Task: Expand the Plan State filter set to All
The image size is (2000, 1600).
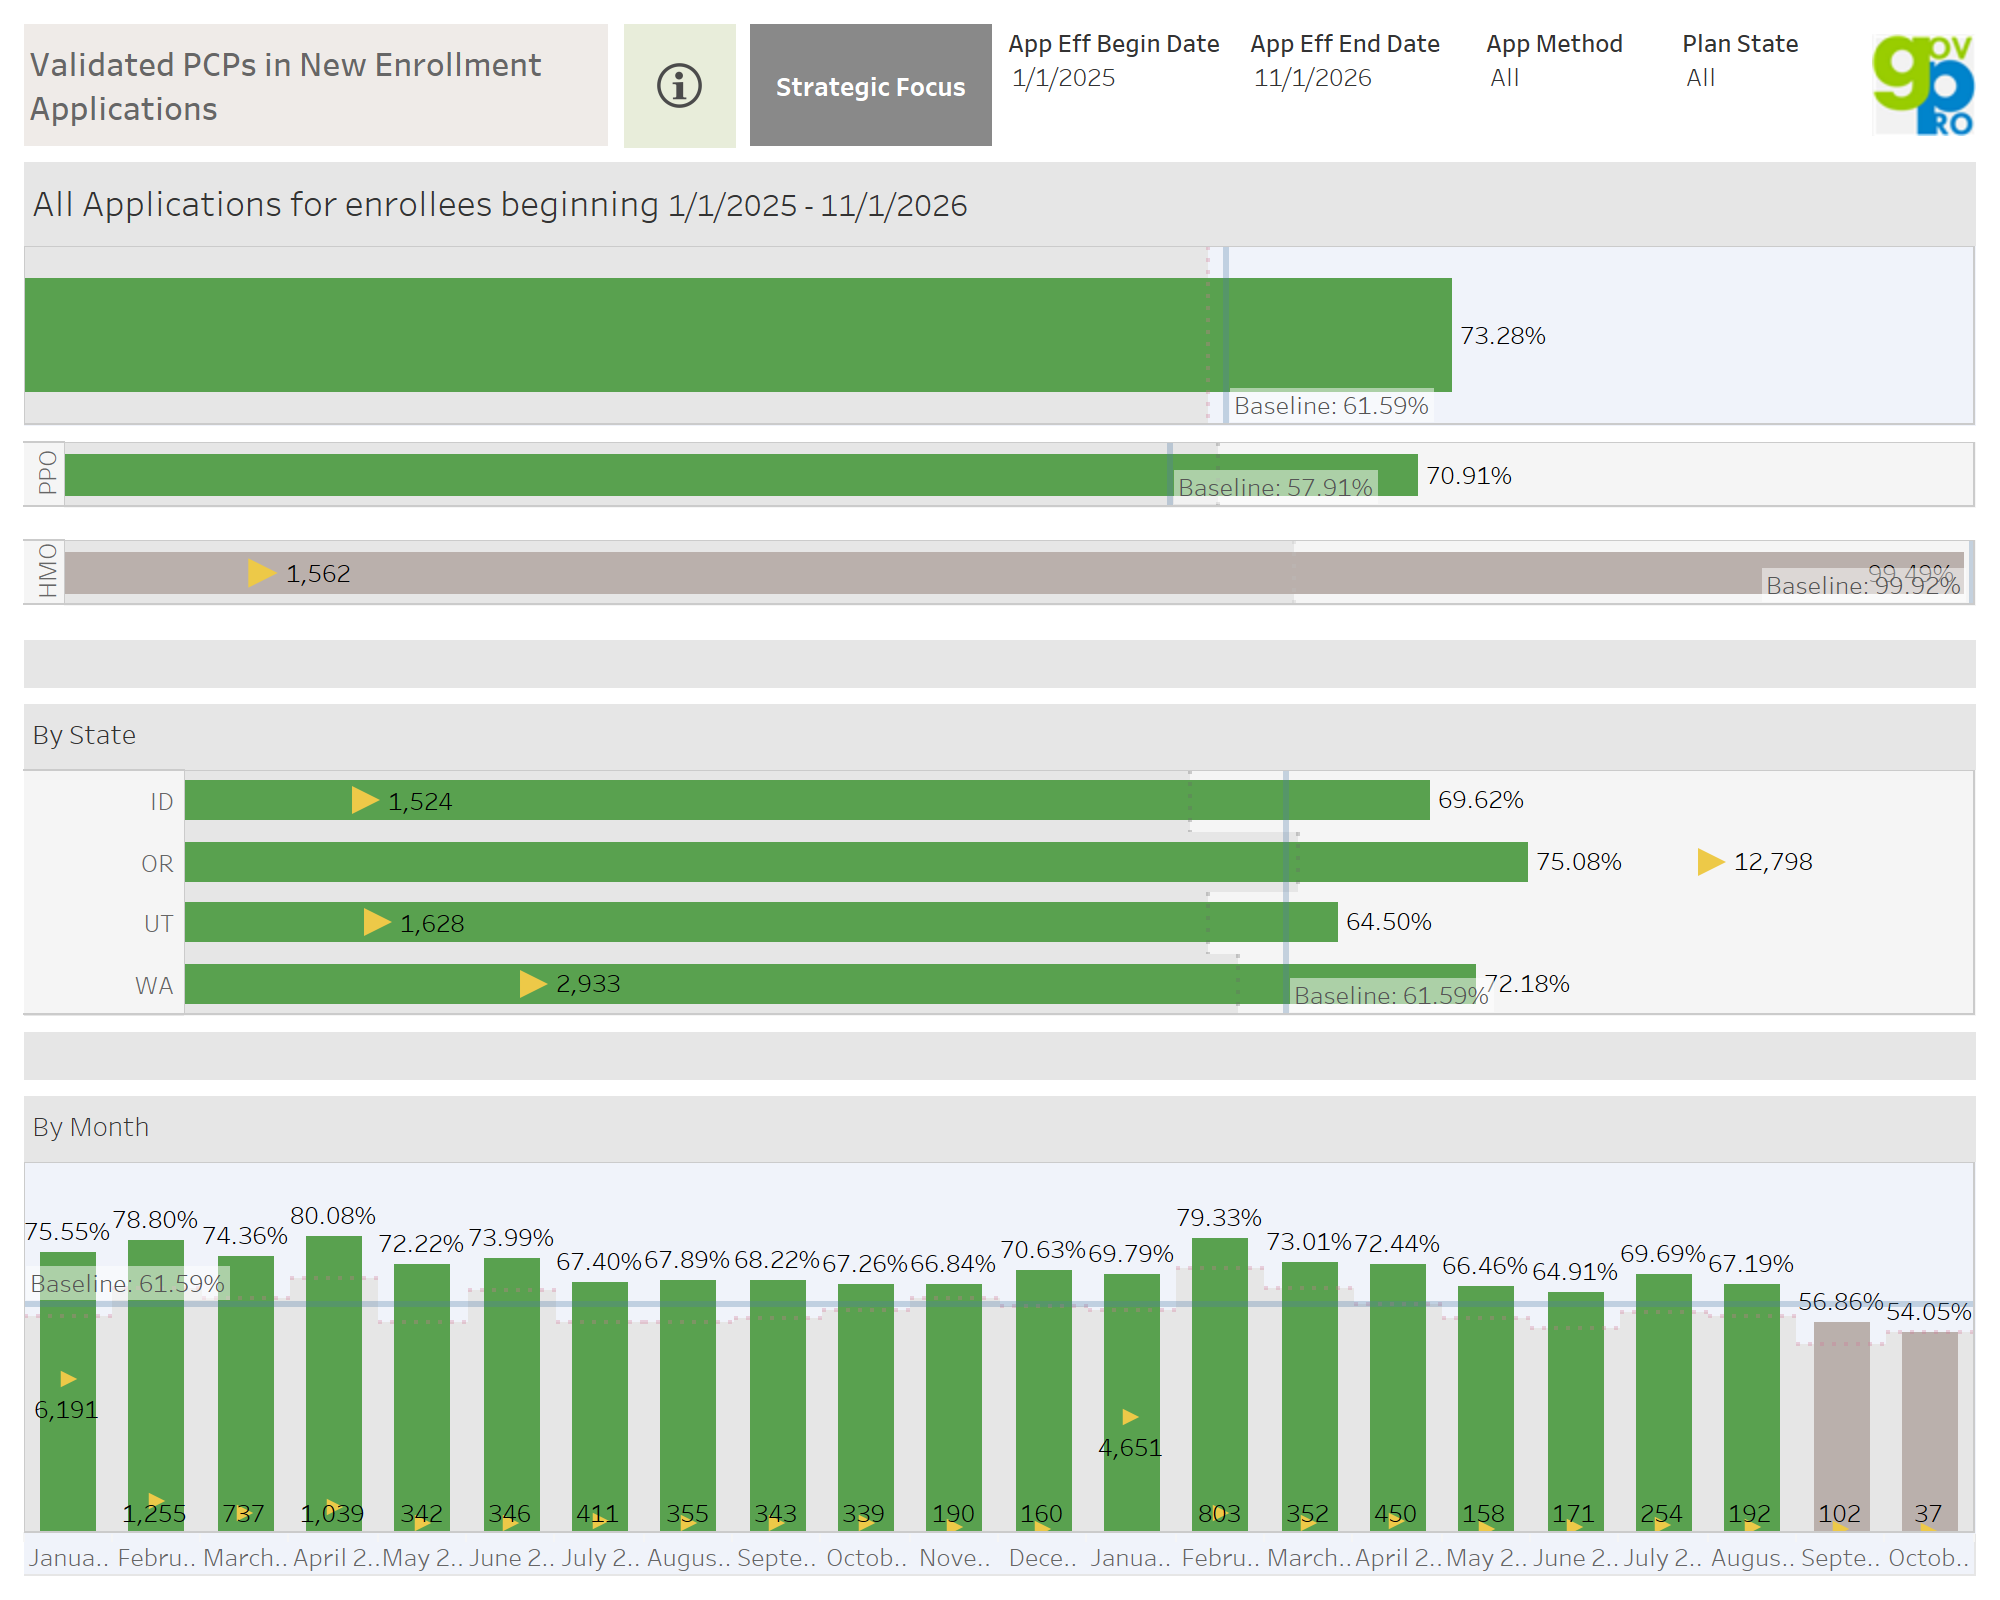Action: click(1700, 78)
